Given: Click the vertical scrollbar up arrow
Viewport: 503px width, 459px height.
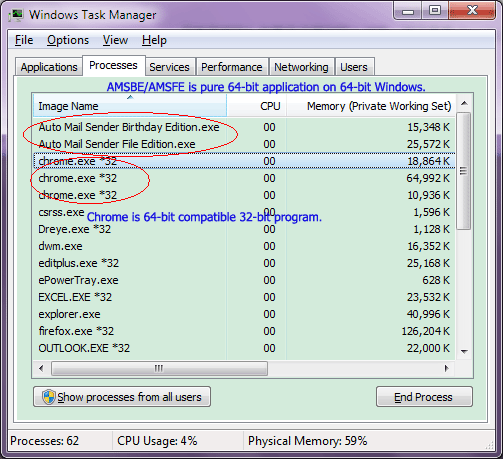Looking at the screenshot, I should tap(464, 103).
